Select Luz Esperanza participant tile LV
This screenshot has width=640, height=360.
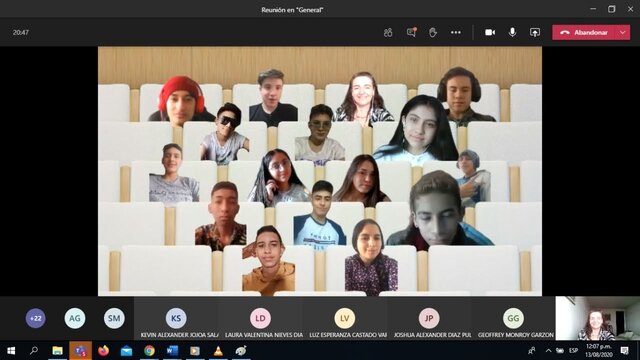click(345, 318)
